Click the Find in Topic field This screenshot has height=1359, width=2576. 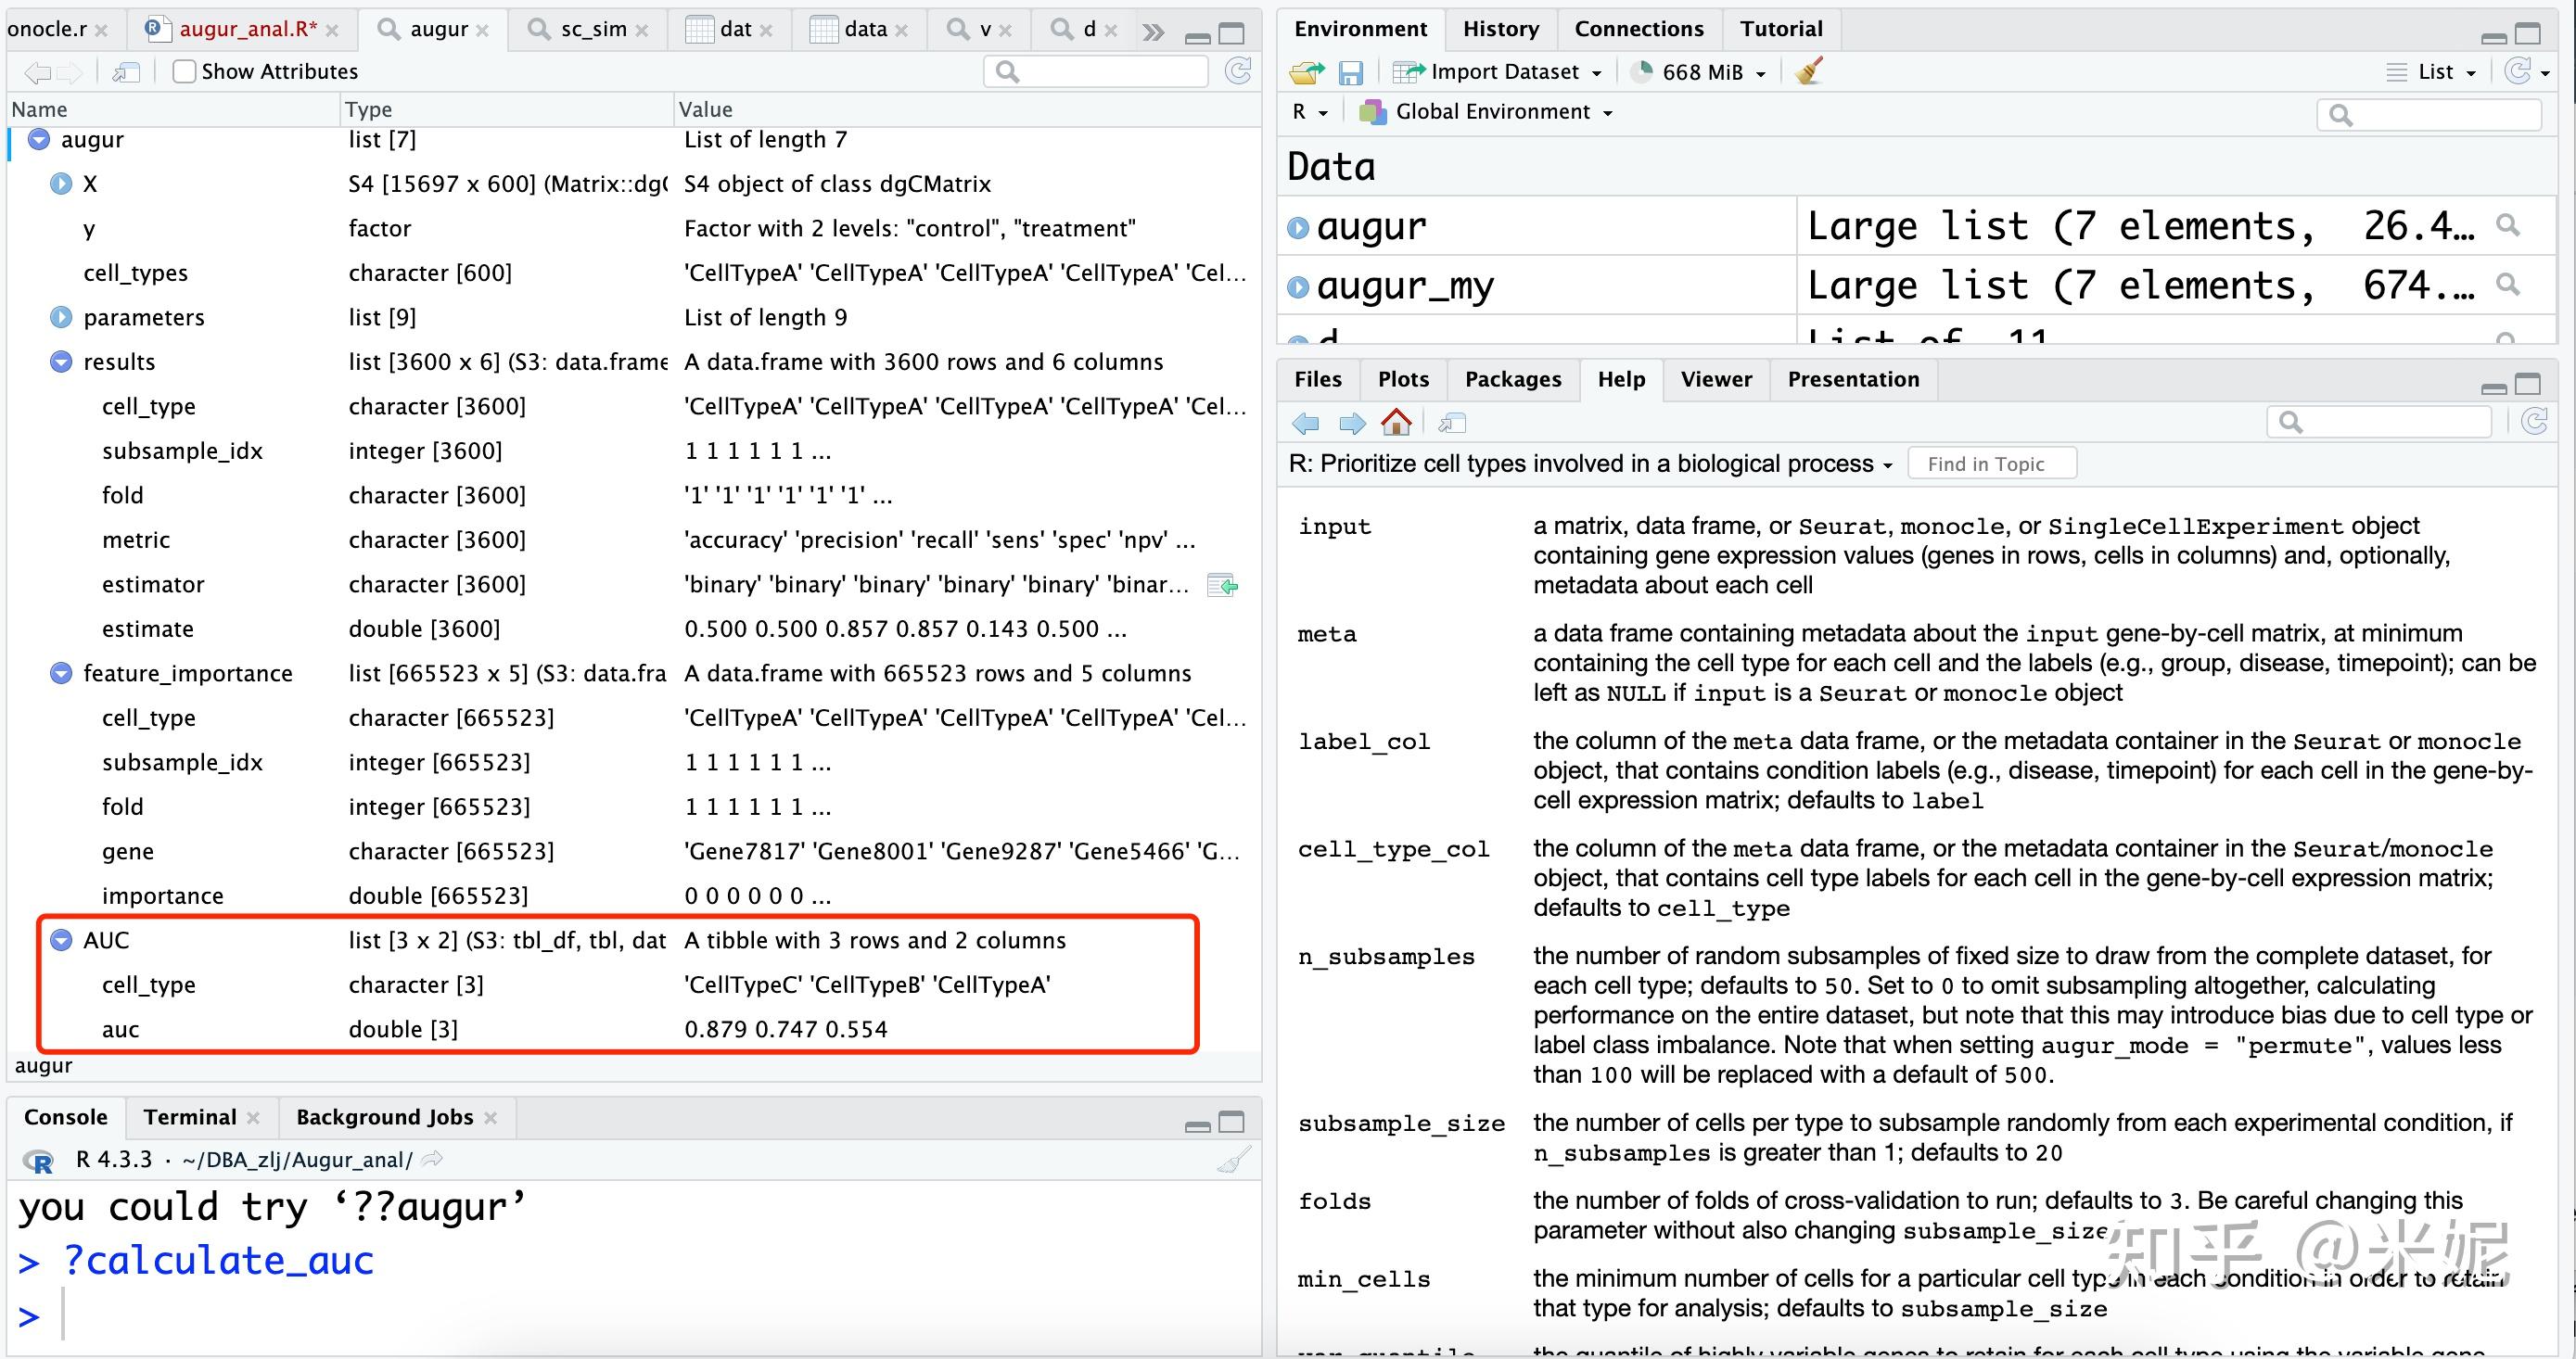(1991, 464)
